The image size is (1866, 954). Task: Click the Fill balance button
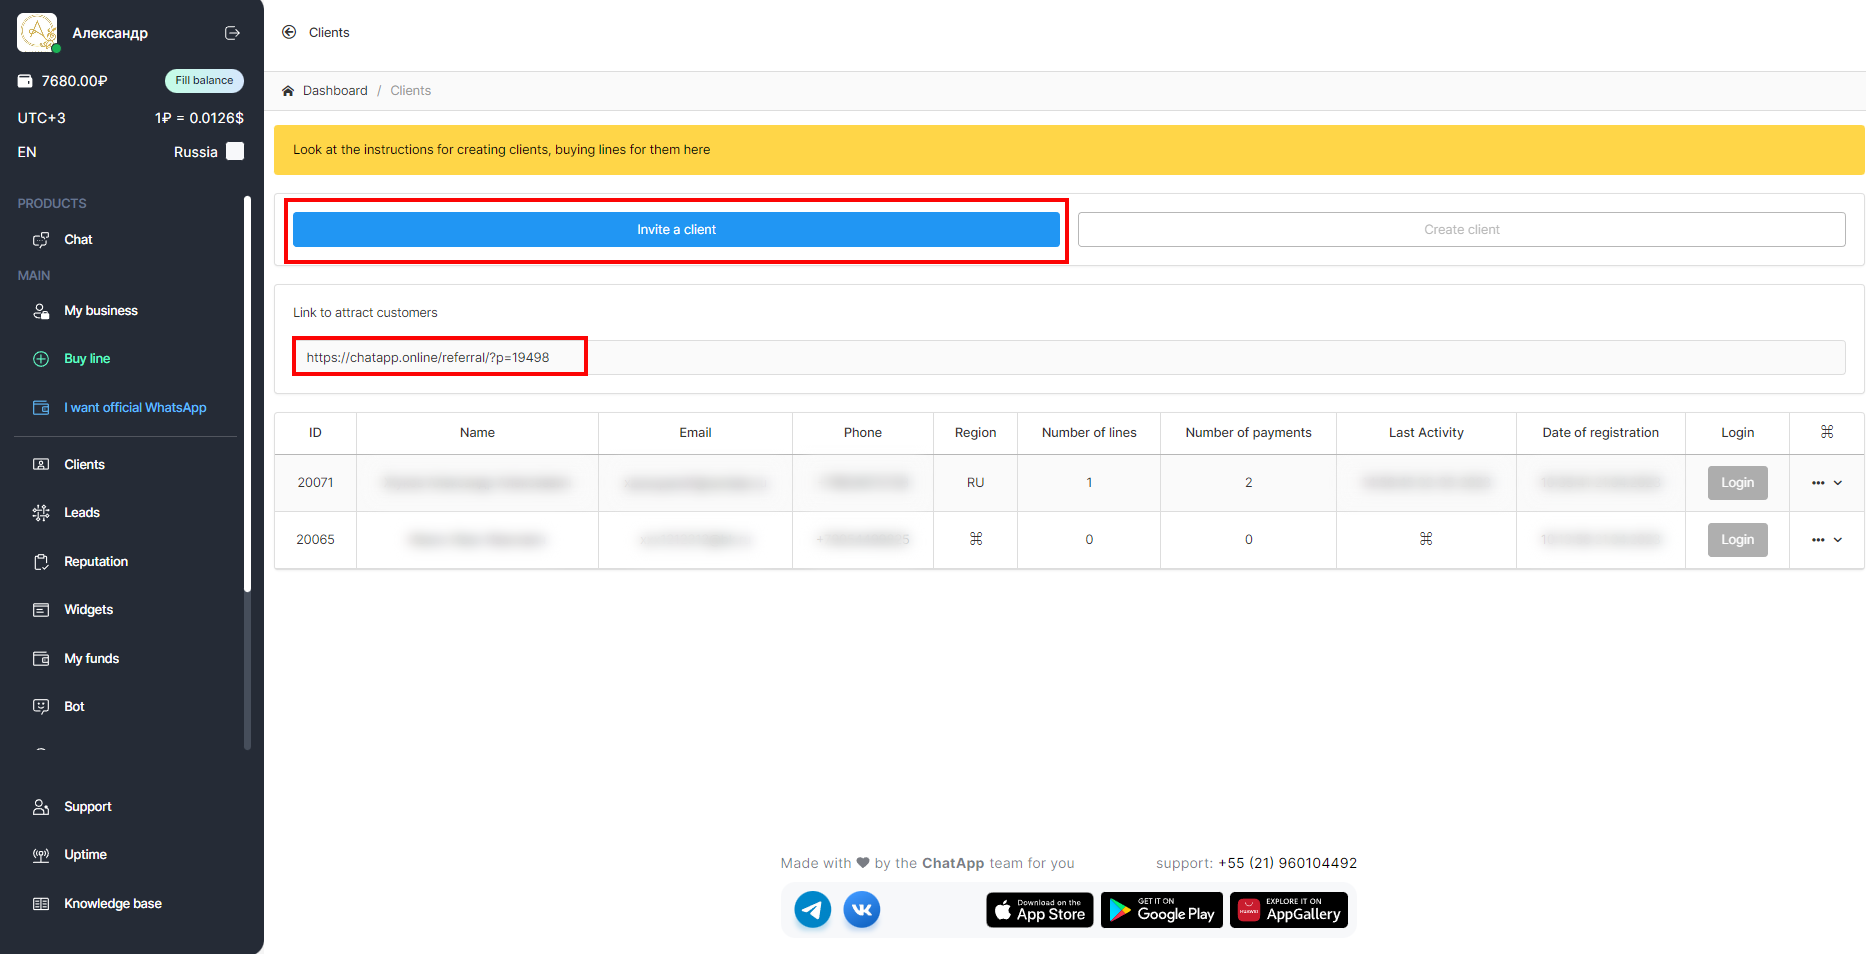click(x=204, y=81)
